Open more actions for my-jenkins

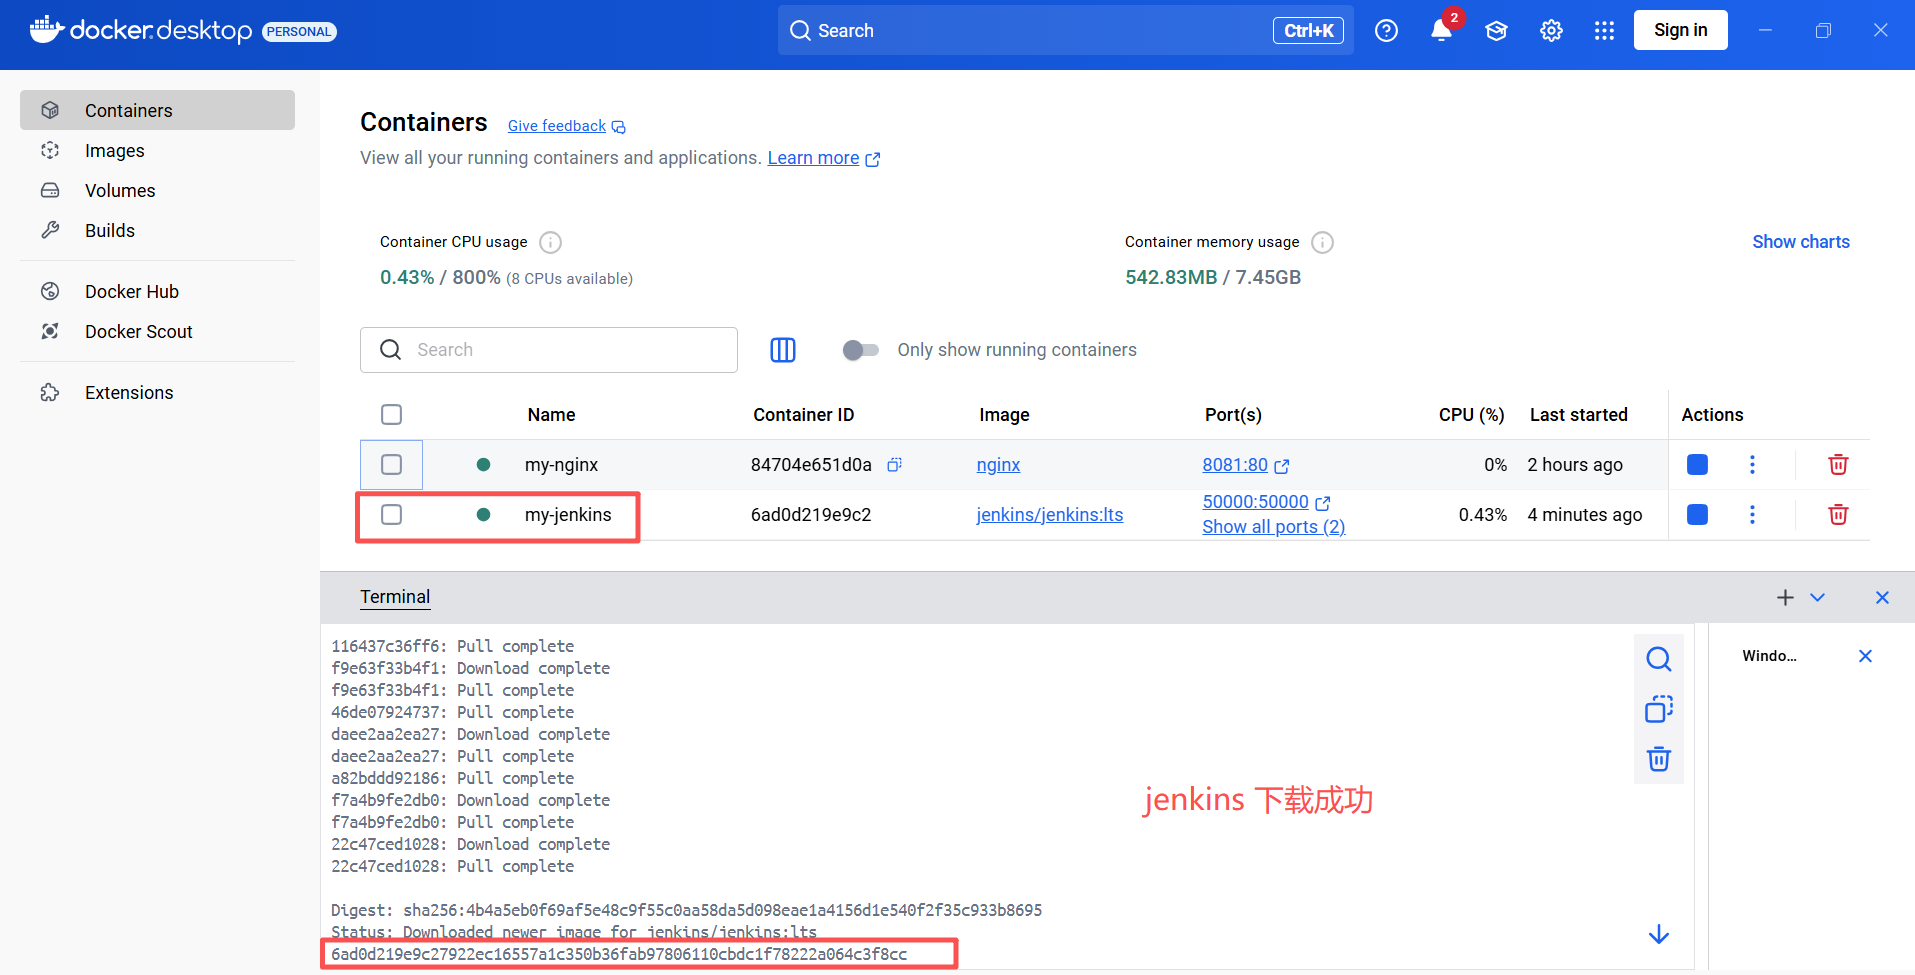[x=1752, y=515]
